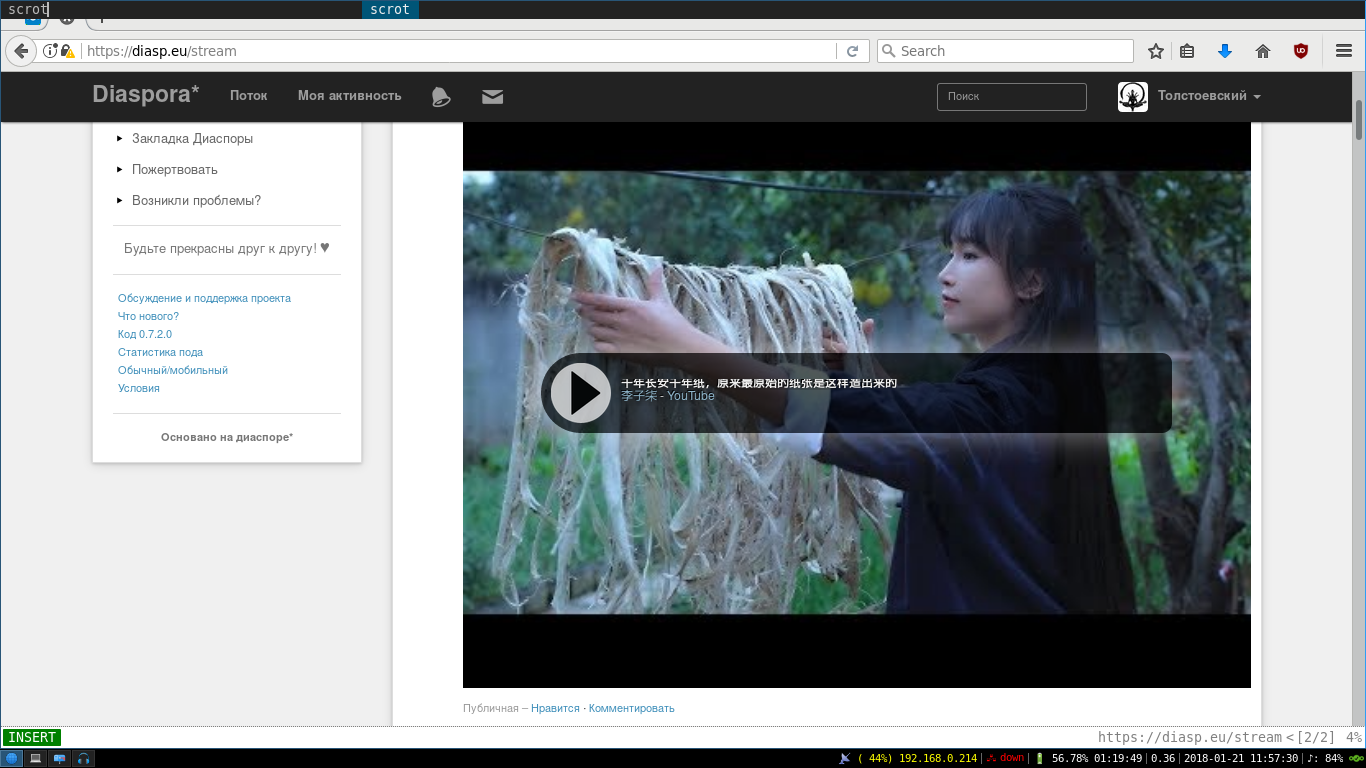Click the Нравится link under the post
1366x768 pixels.
[555, 708]
